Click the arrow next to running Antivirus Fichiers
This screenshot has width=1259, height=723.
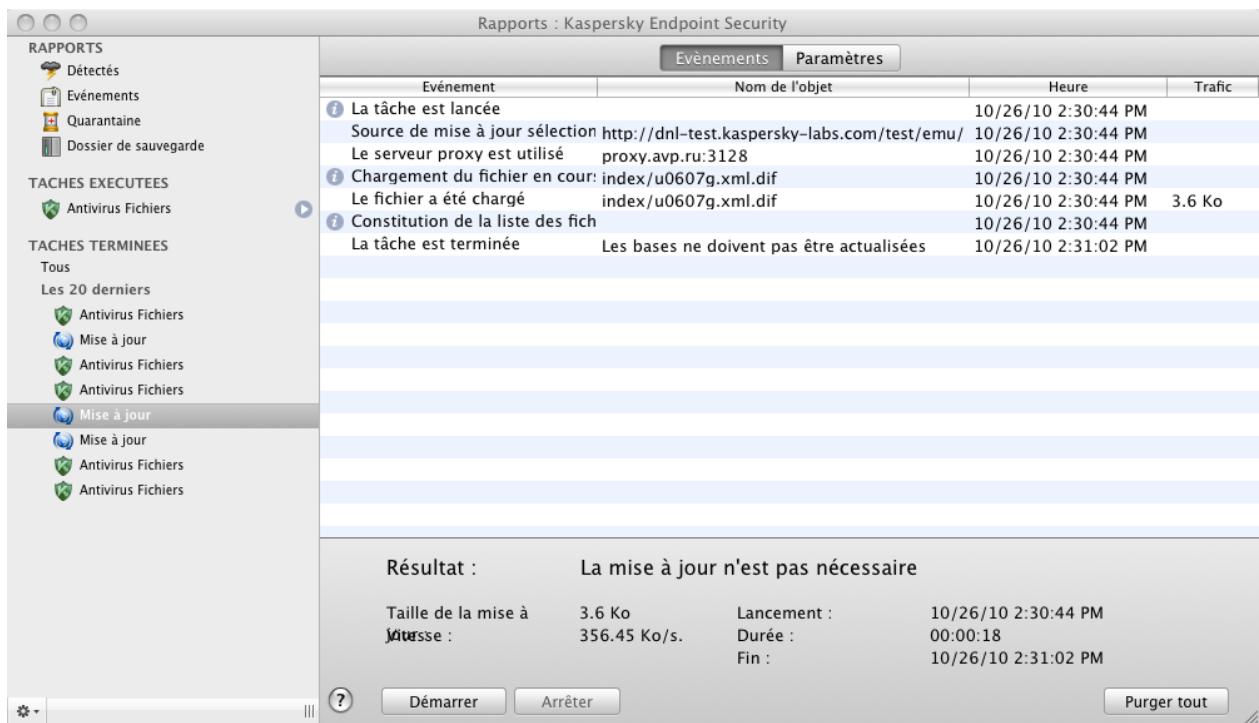302,209
